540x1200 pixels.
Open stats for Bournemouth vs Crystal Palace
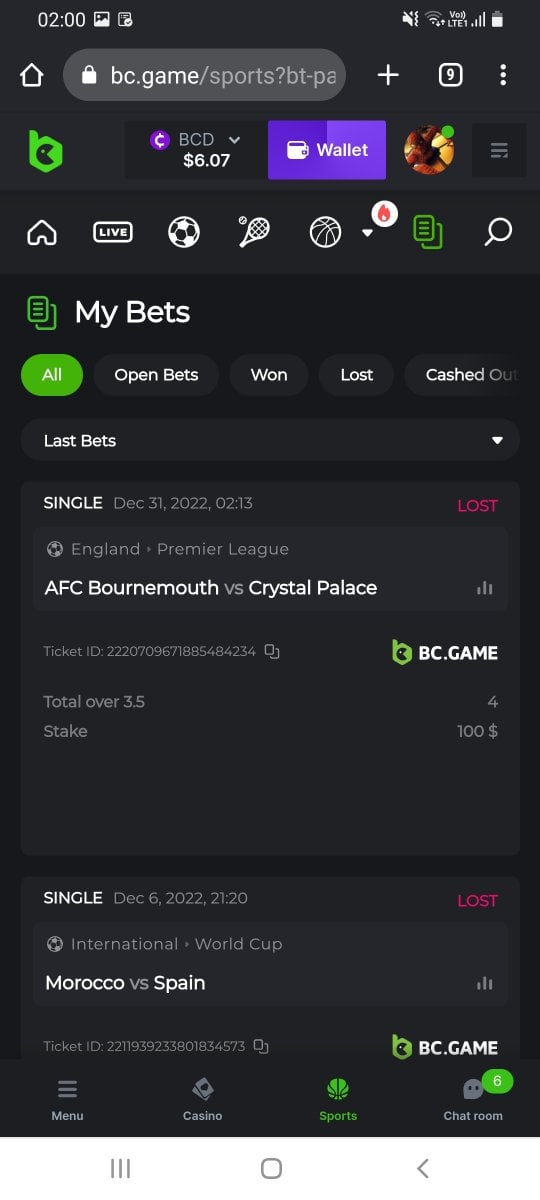(485, 588)
